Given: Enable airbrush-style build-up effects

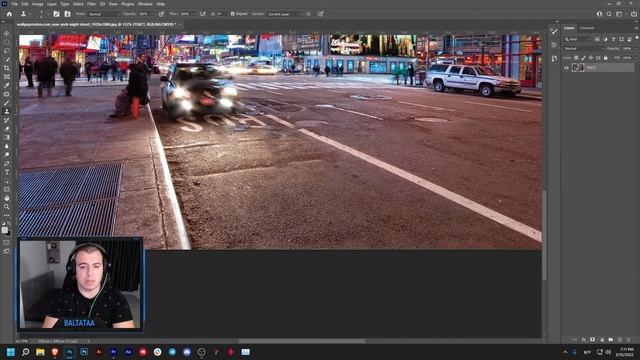Looking at the screenshot, I should point(203,14).
